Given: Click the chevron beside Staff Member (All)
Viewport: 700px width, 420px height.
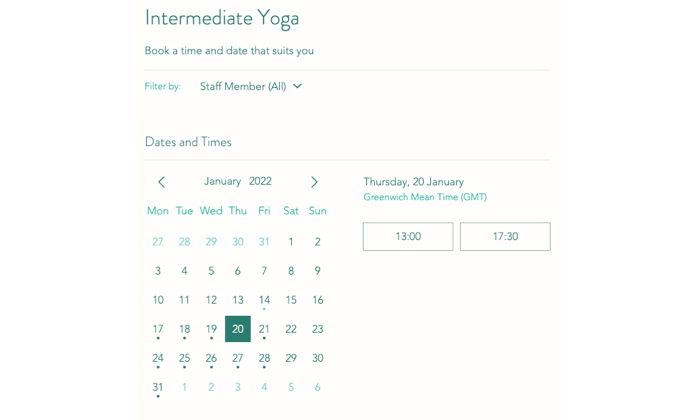Looking at the screenshot, I should click(297, 86).
